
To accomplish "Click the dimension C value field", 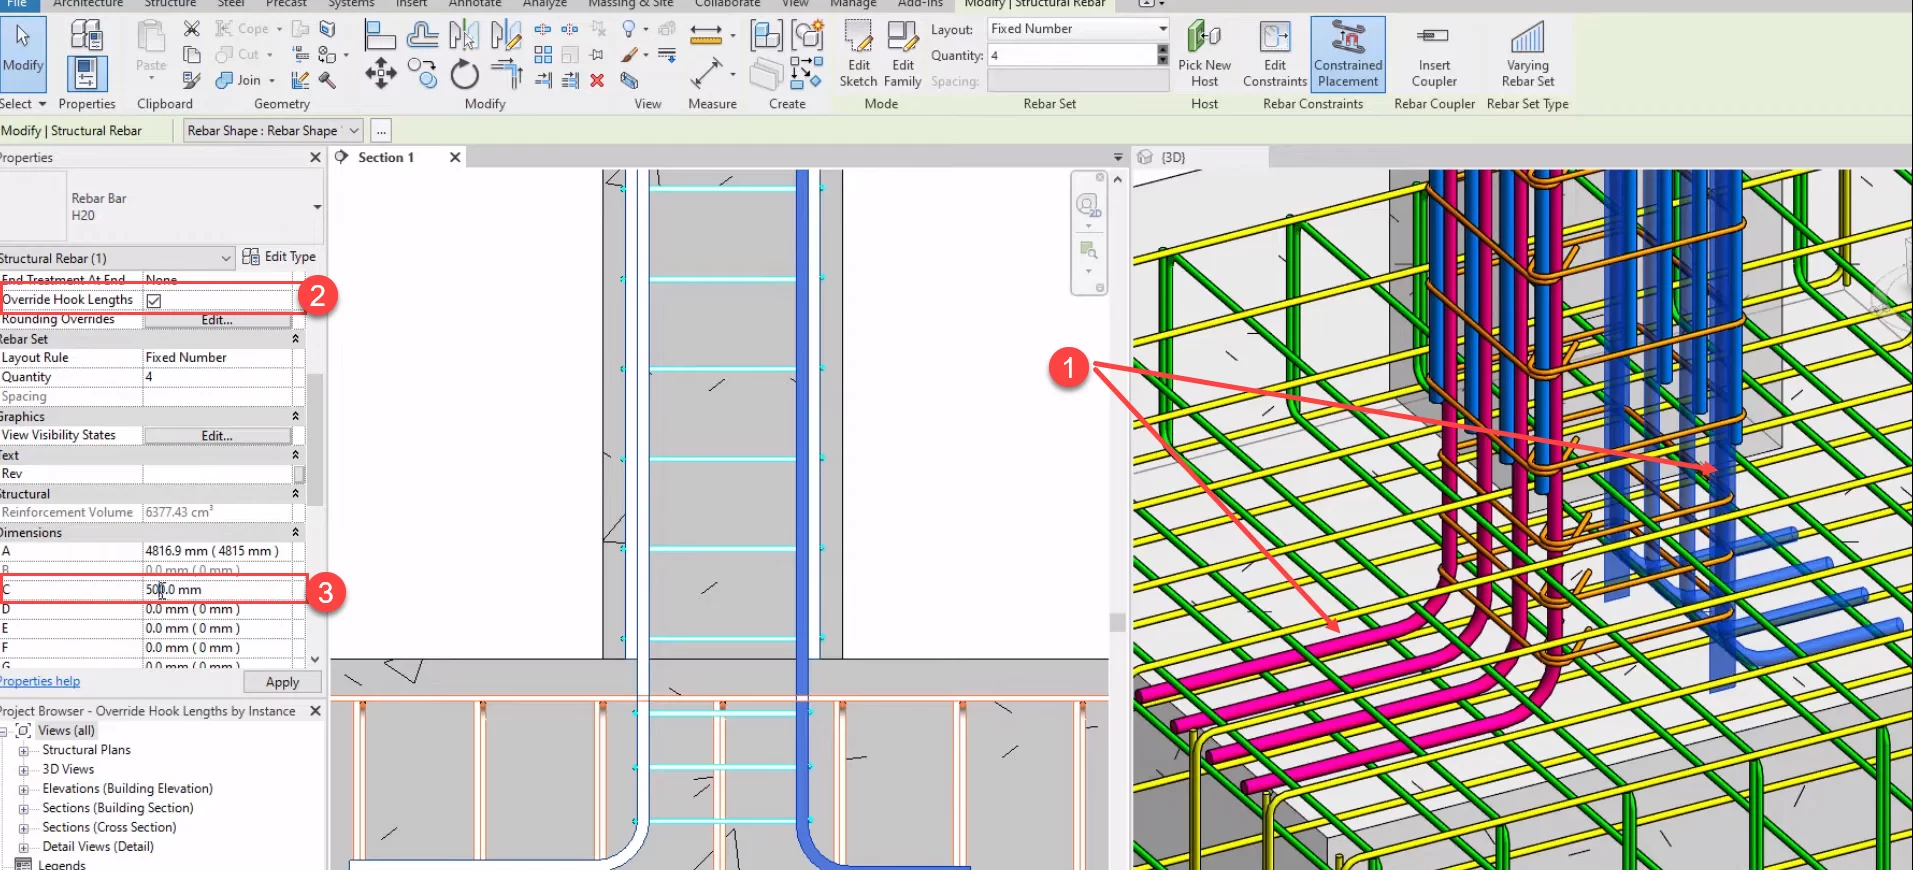I will pyautogui.click(x=220, y=590).
